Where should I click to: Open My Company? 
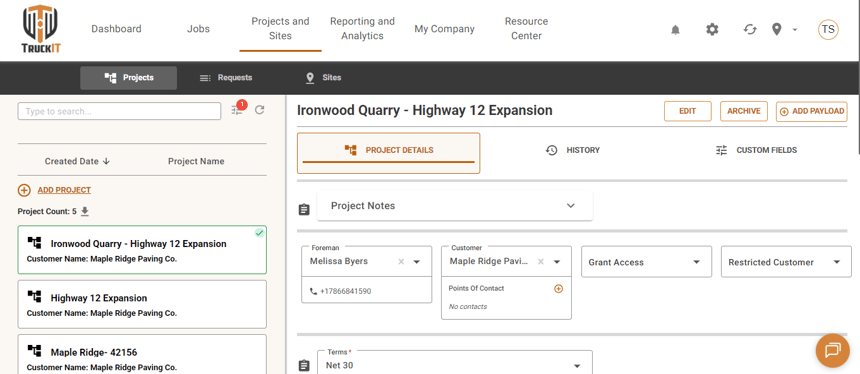[x=444, y=29]
